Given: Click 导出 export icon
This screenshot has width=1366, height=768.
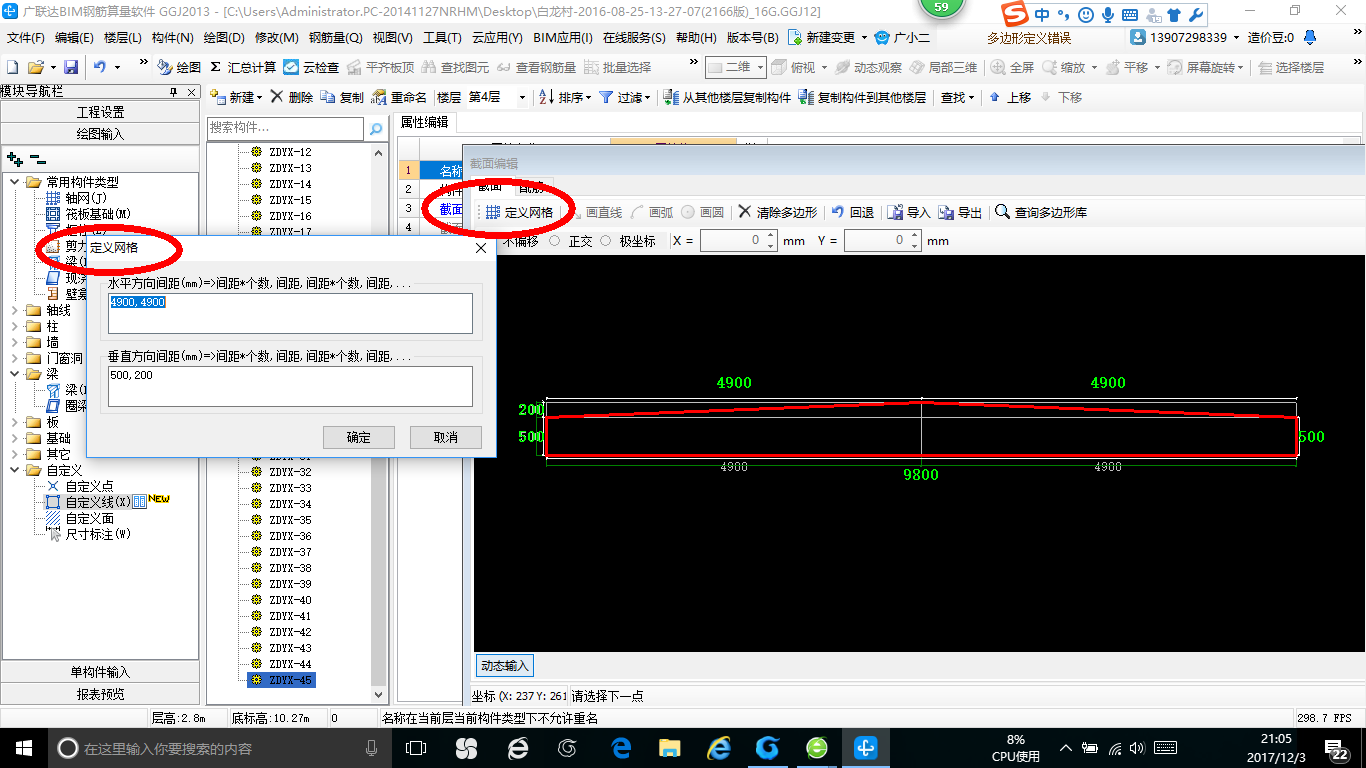Looking at the screenshot, I should pos(960,212).
